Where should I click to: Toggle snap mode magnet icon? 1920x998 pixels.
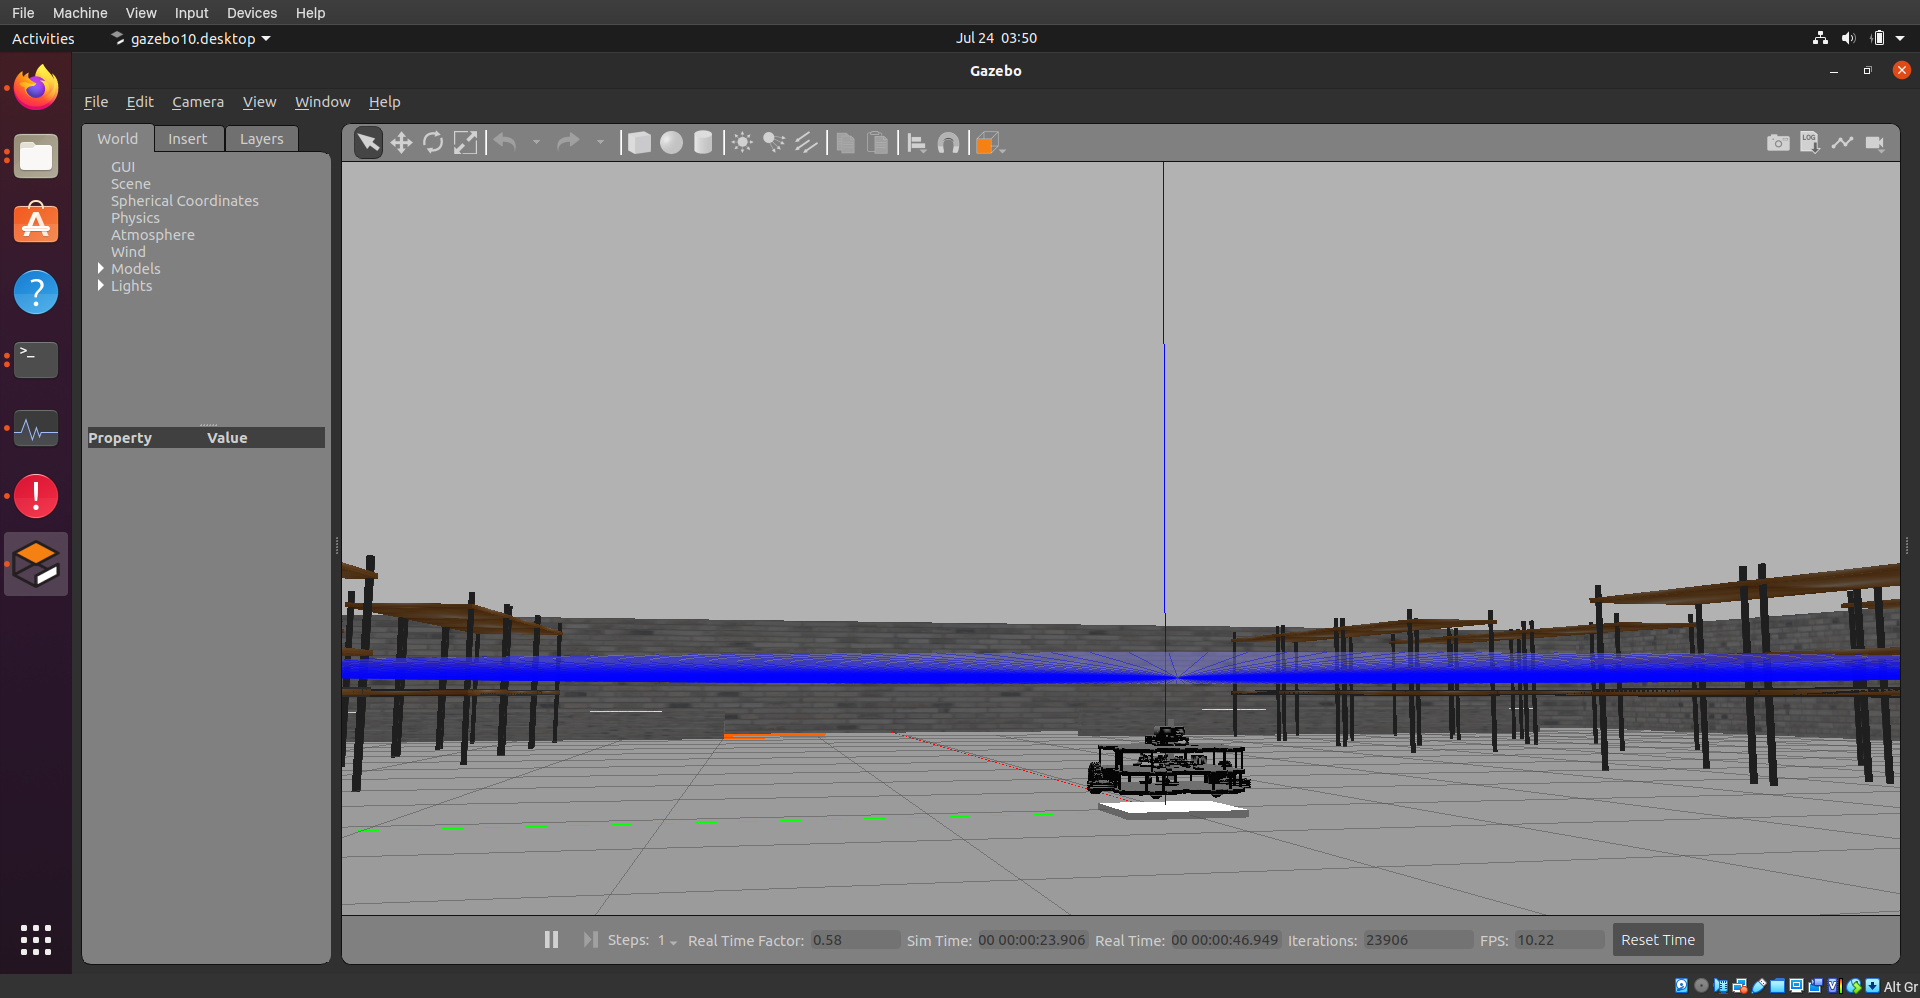point(948,143)
